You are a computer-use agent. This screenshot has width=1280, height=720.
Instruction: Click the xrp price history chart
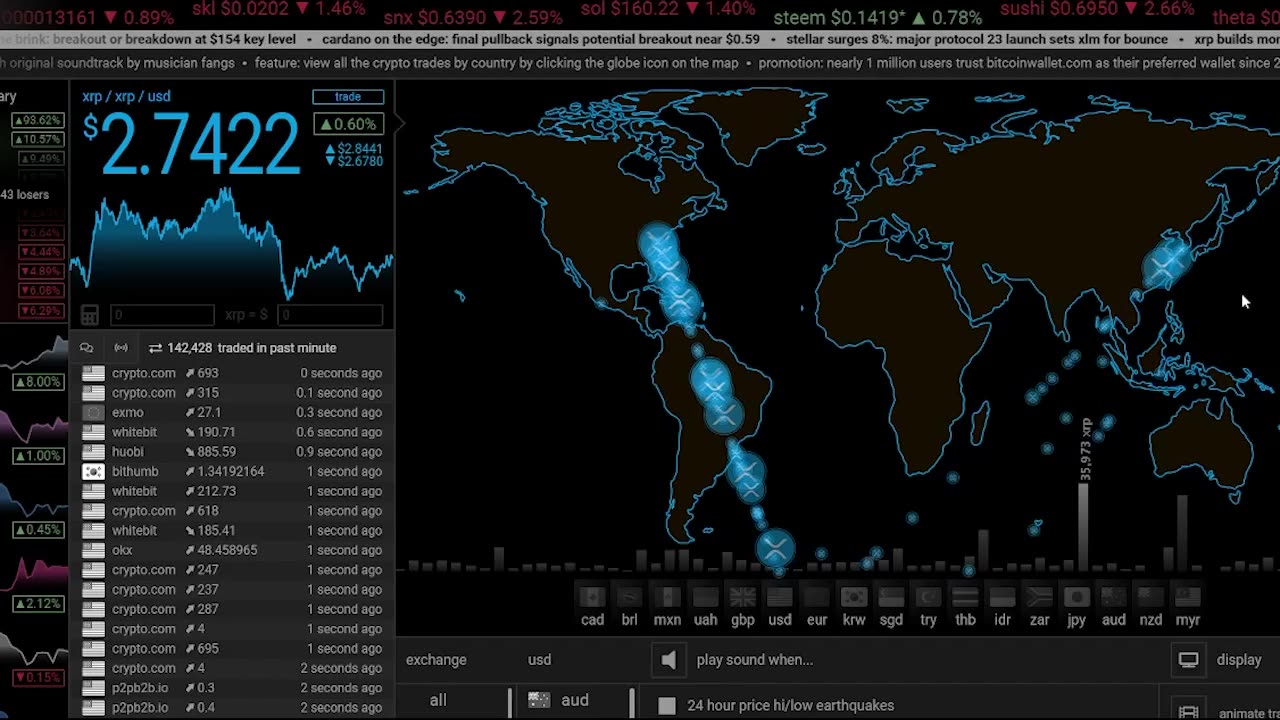coord(231,245)
